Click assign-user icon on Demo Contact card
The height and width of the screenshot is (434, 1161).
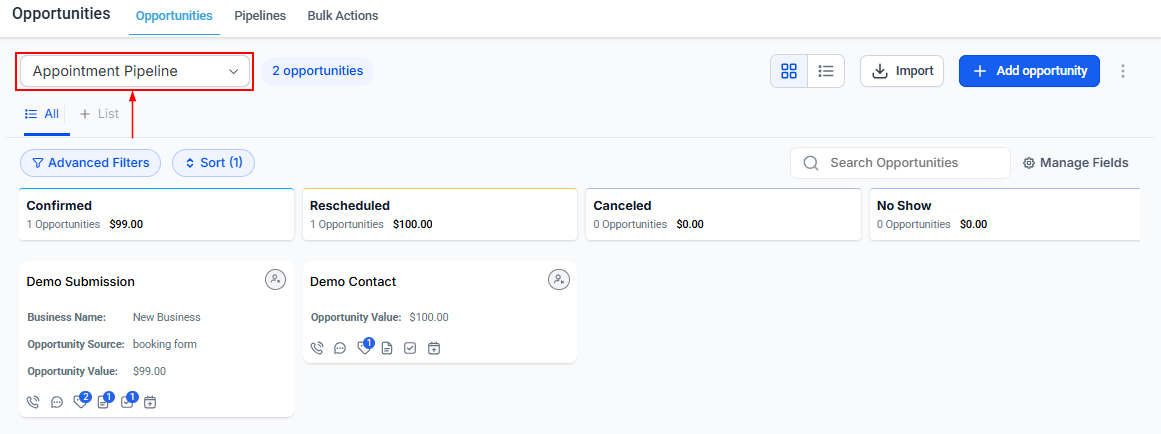click(x=559, y=279)
